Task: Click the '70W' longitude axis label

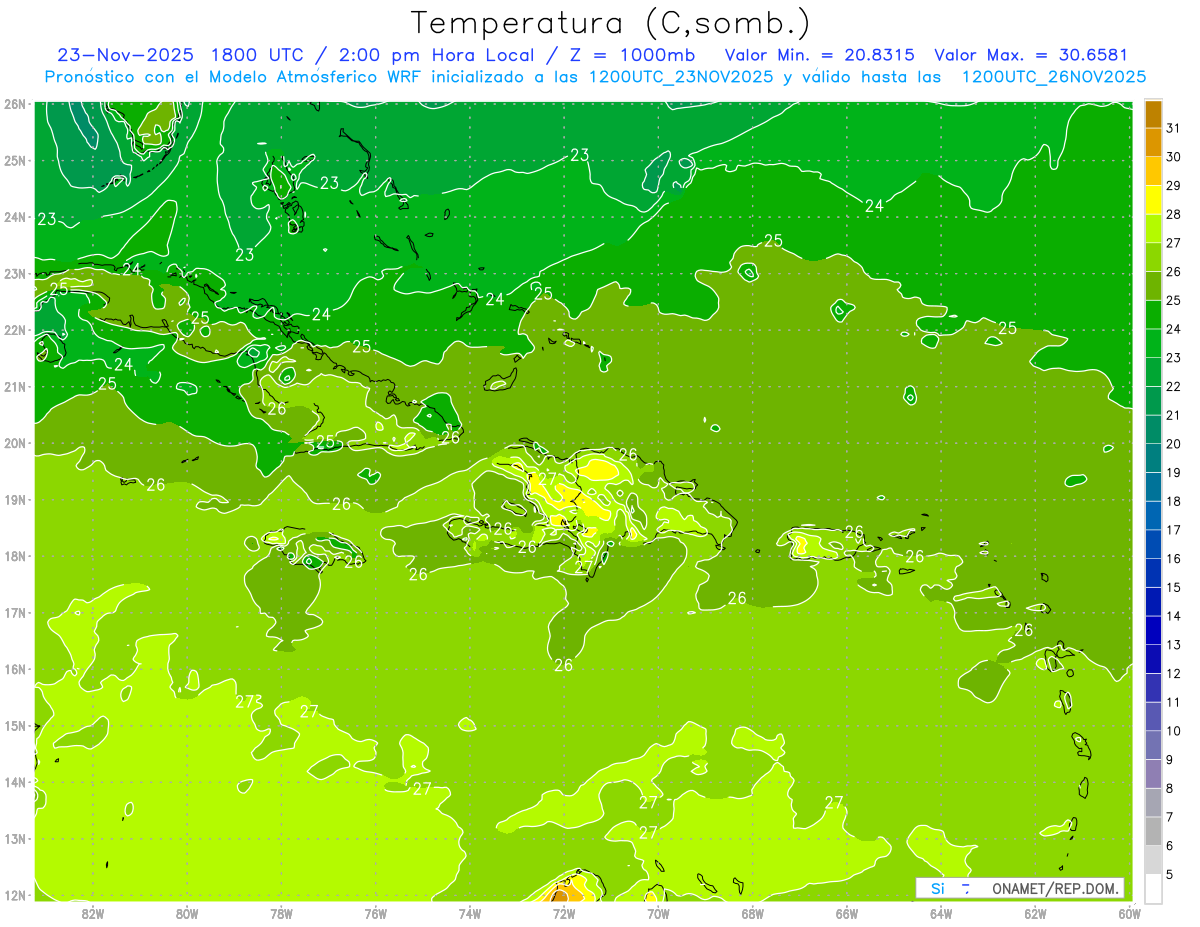Action: pyautogui.click(x=658, y=913)
